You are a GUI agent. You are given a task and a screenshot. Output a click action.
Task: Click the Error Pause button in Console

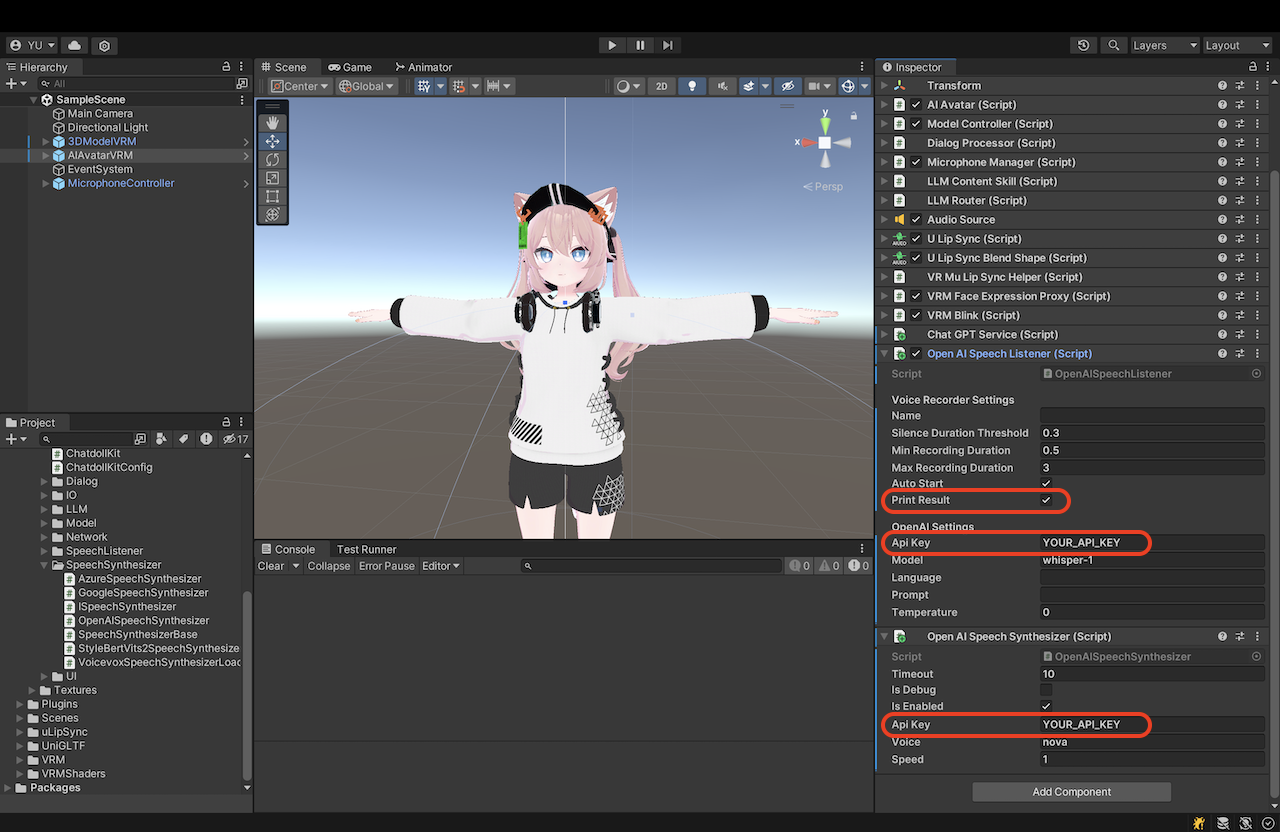[386, 566]
